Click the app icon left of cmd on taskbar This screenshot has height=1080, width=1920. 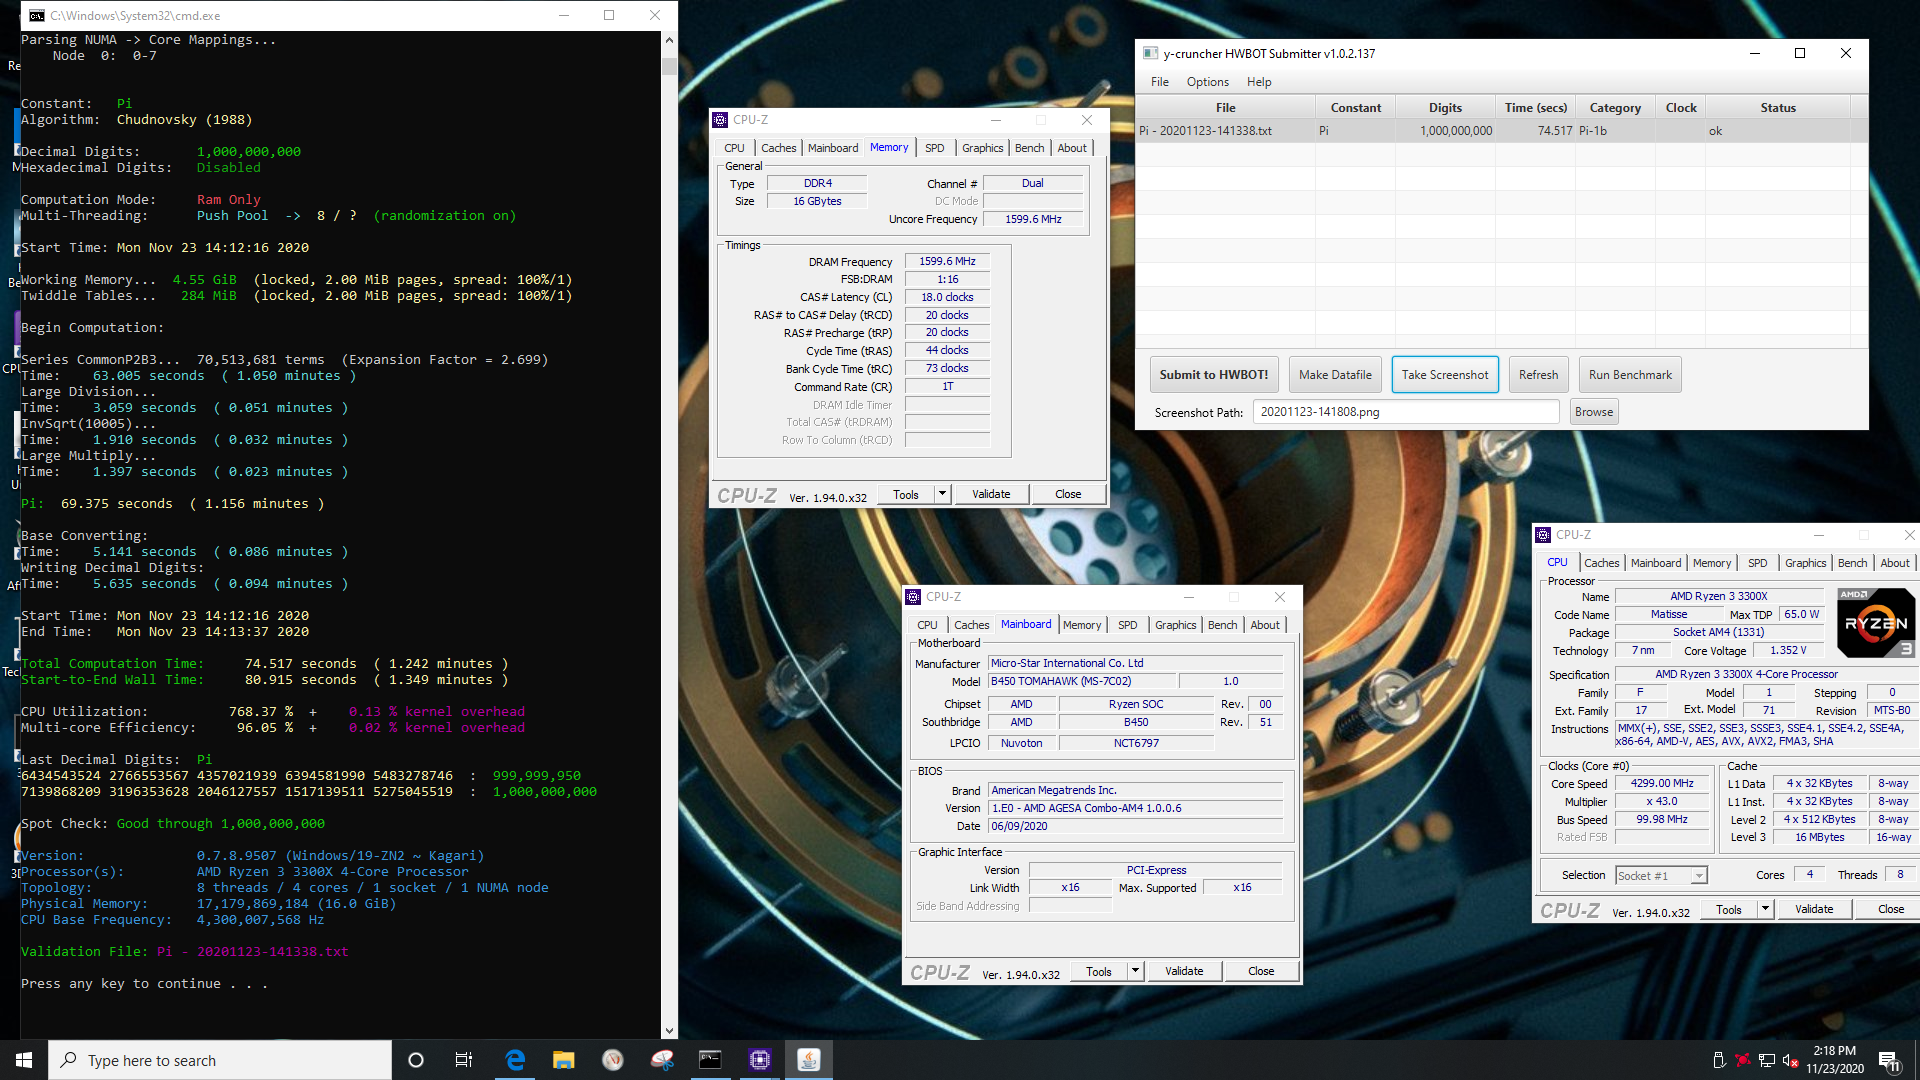tap(661, 1060)
